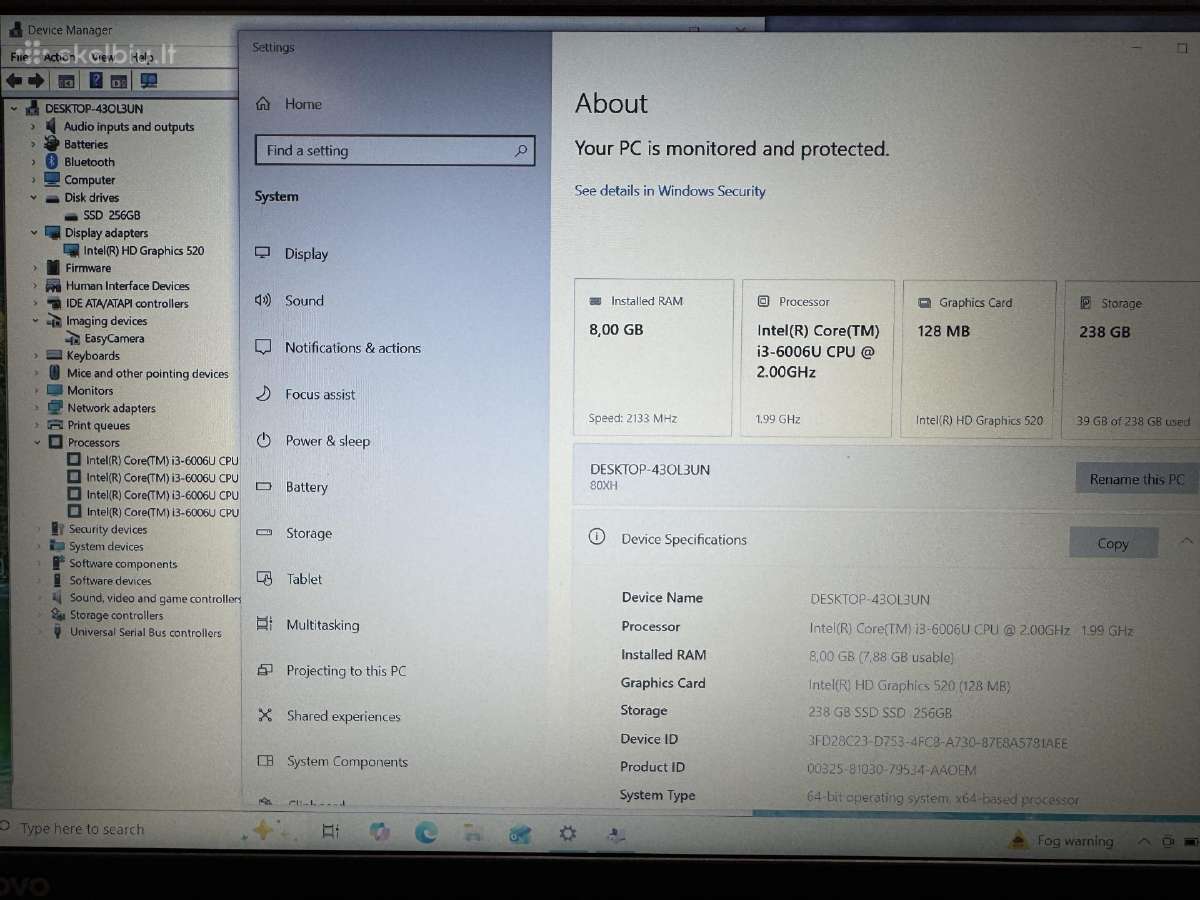Click Device ID value 3FD28C23

click(938, 742)
